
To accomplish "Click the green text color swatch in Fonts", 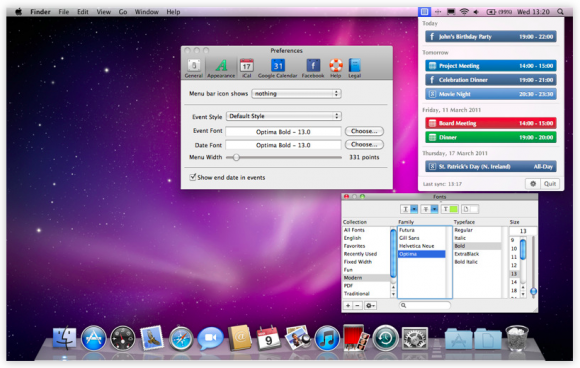I will click(450, 209).
